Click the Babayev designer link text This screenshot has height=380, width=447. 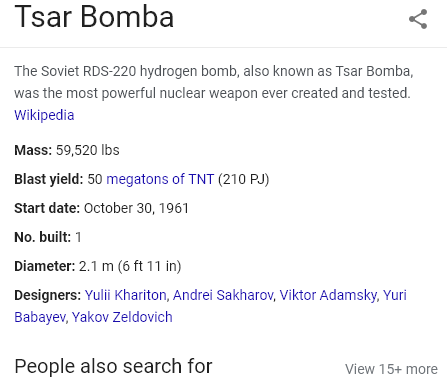point(40,317)
